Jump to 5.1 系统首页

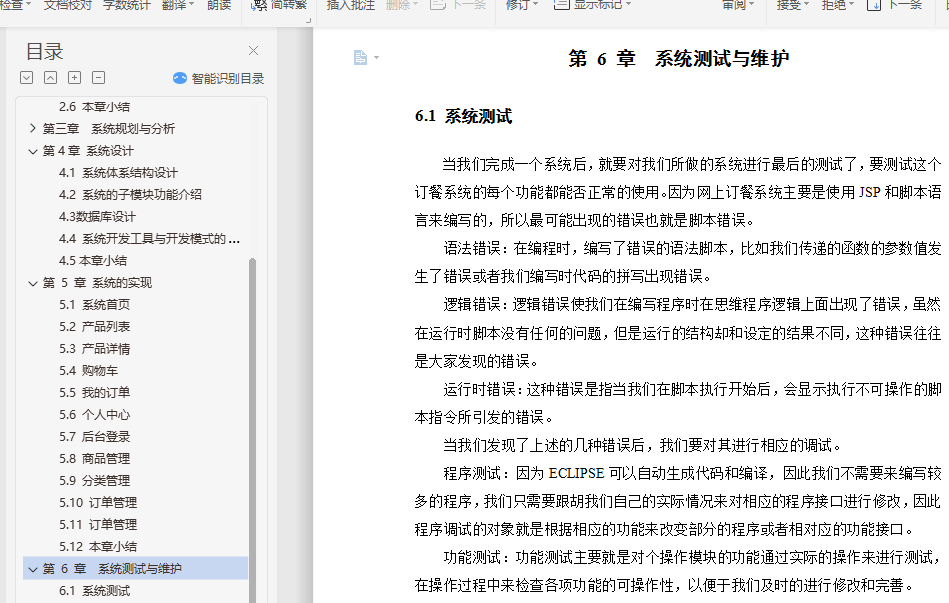click(x=94, y=305)
